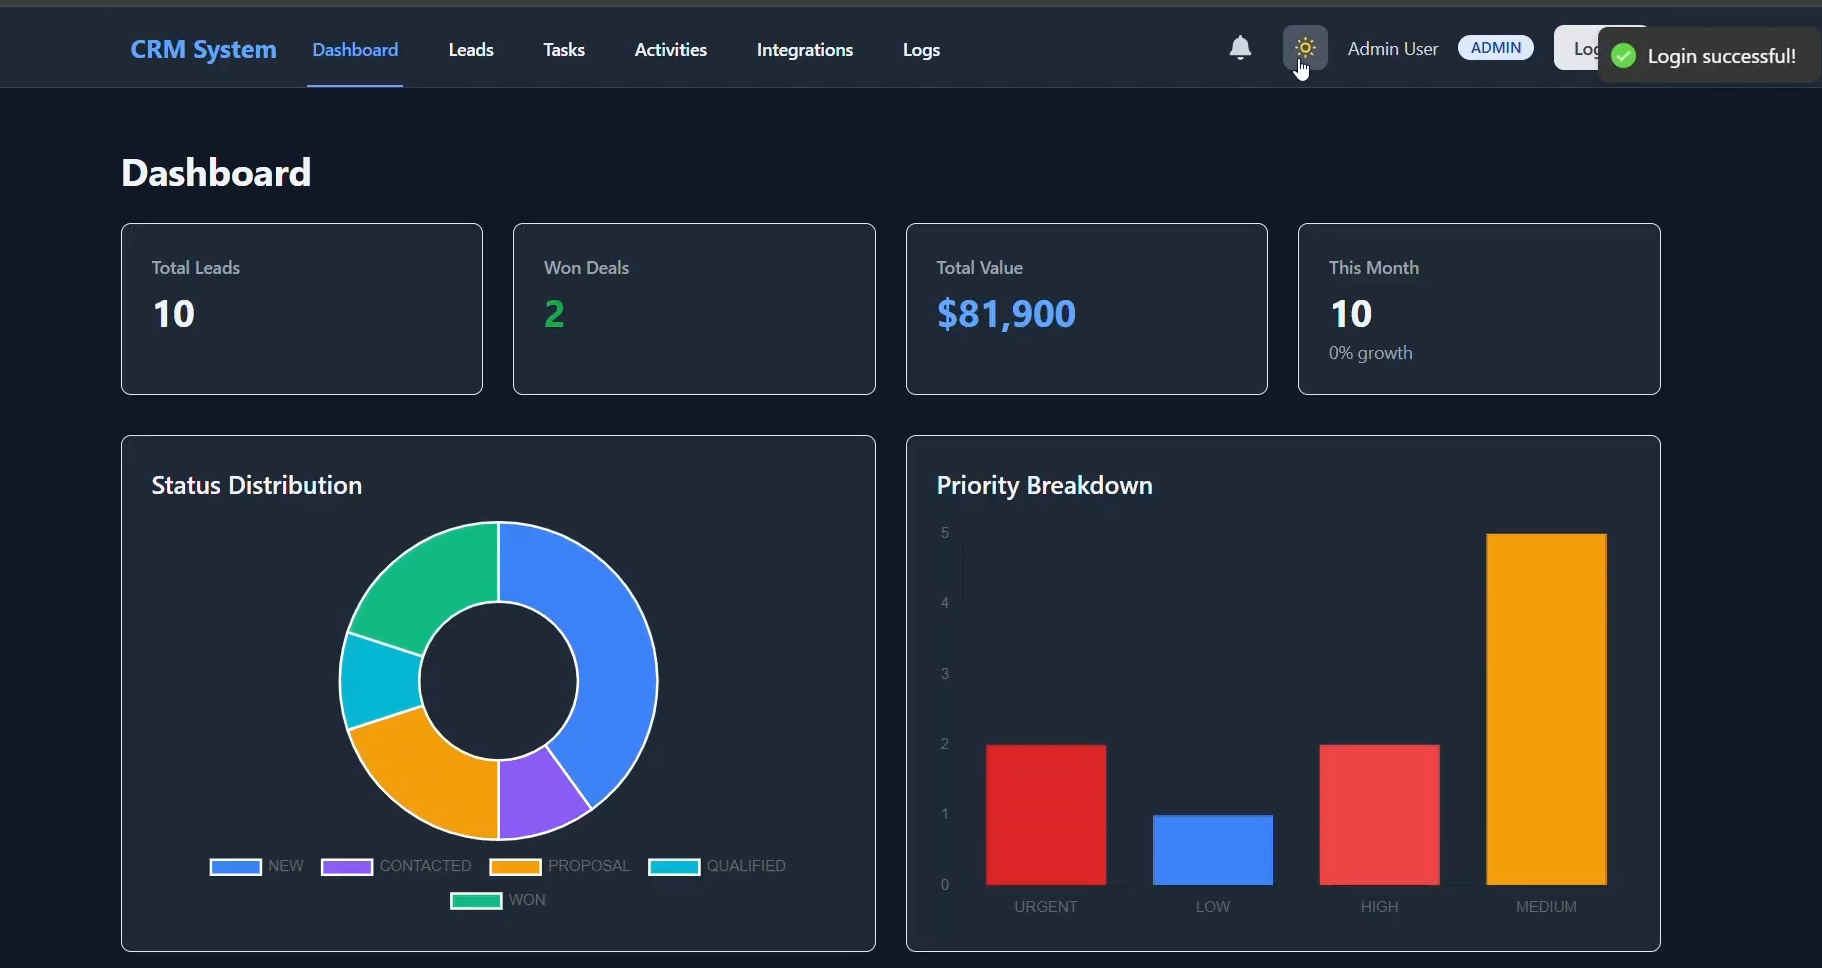Select the blue NEW legend swatch
This screenshot has width=1822, height=968.
point(234,867)
